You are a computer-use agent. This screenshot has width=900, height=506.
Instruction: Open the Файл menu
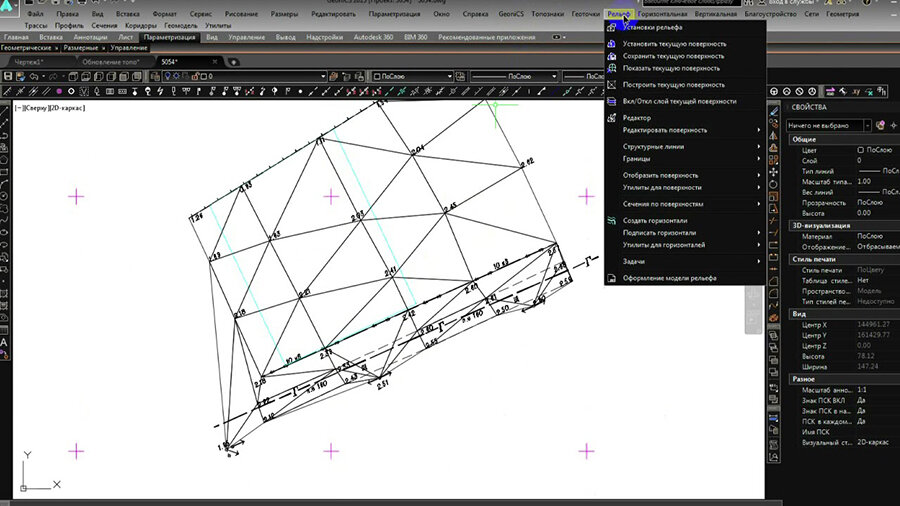click(x=35, y=14)
